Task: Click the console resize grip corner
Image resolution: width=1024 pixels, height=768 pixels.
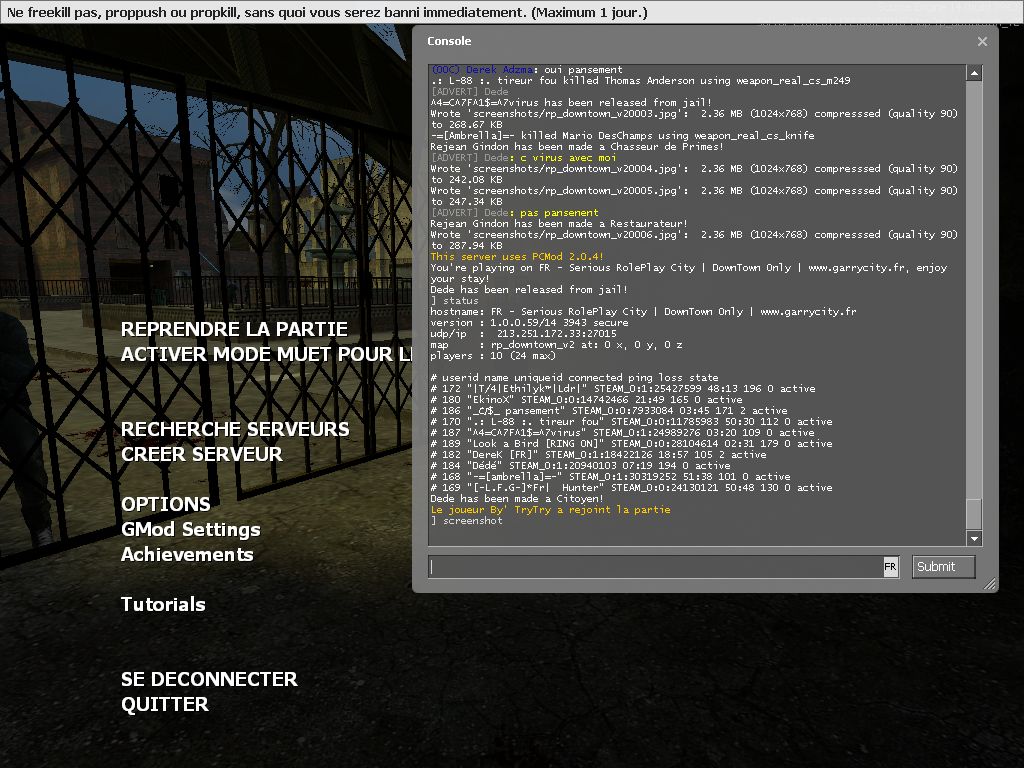Action: click(990, 584)
